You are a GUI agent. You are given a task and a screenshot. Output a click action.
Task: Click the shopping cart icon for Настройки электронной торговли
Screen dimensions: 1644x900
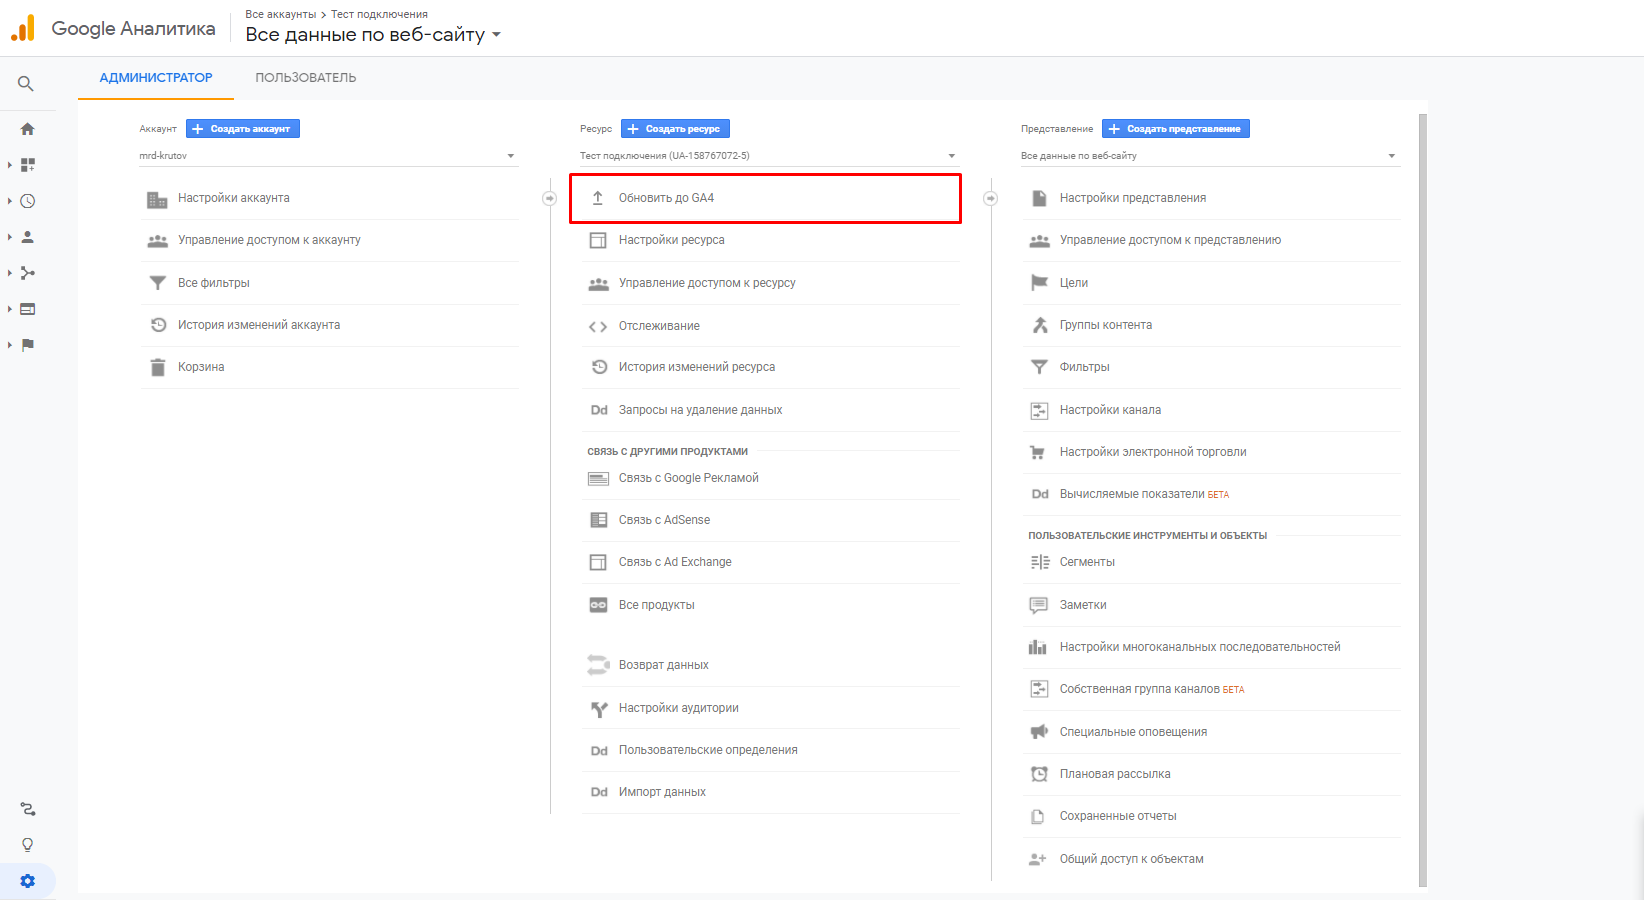tap(1038, 452)
